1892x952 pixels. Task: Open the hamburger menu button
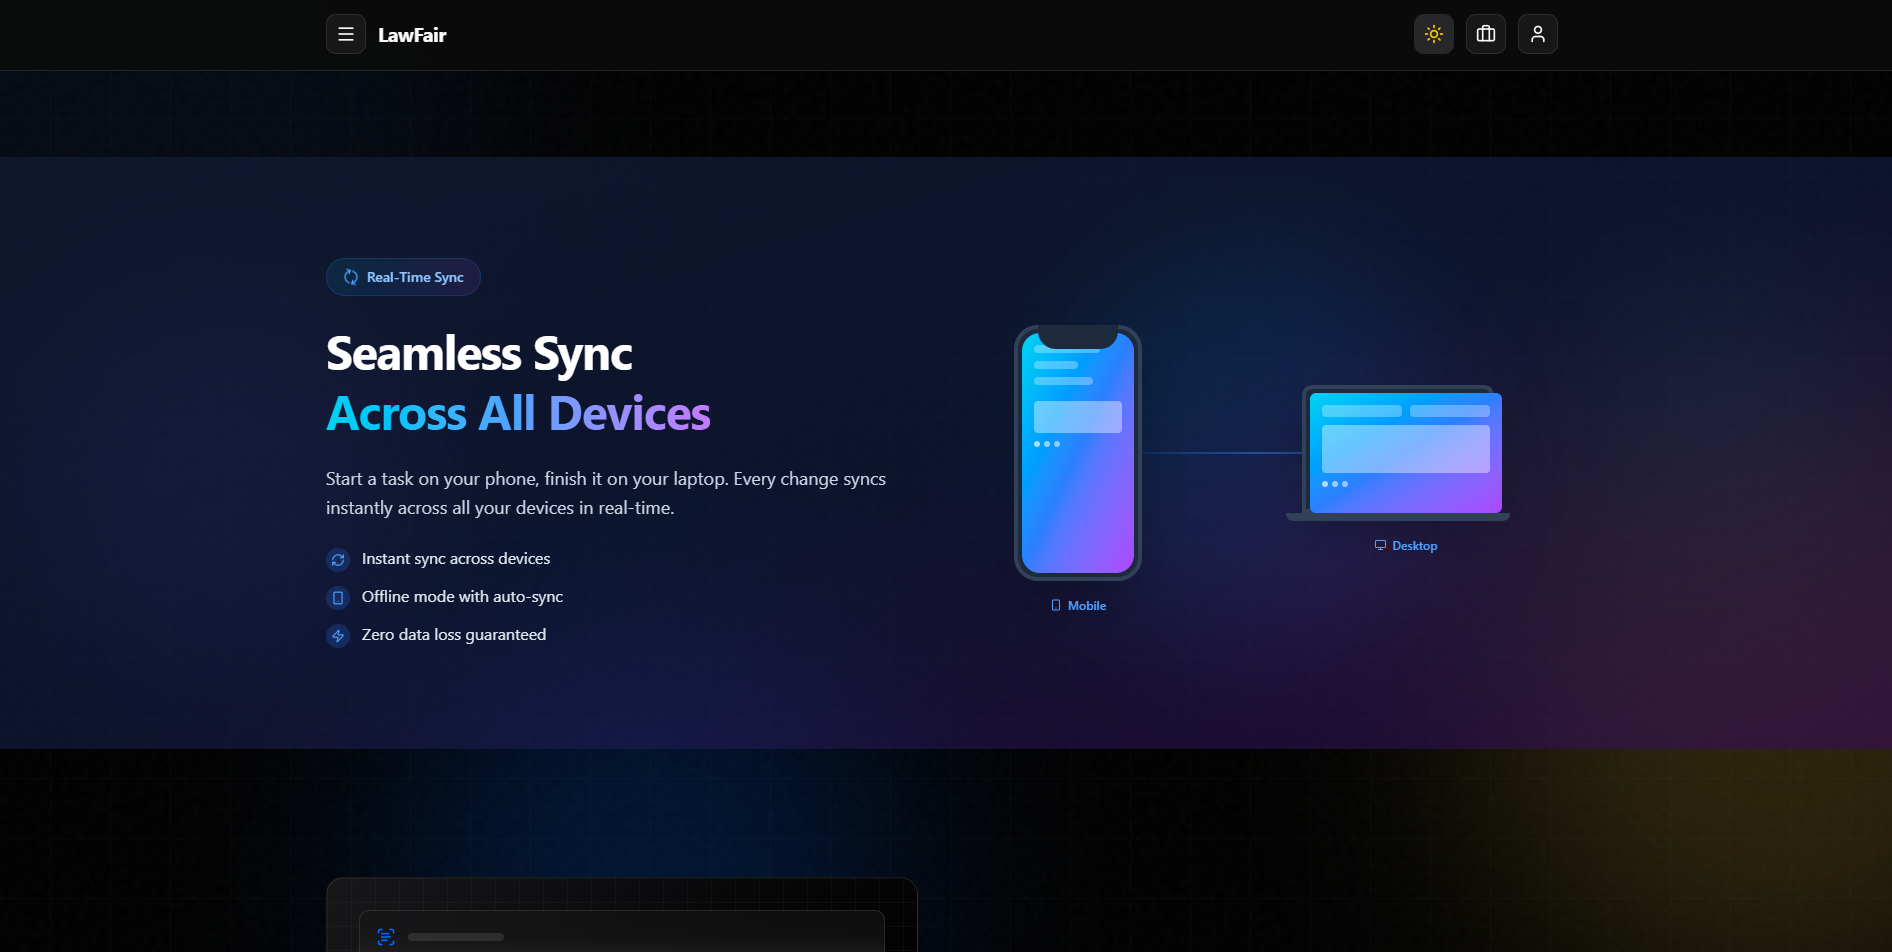(x=346, y=34)
